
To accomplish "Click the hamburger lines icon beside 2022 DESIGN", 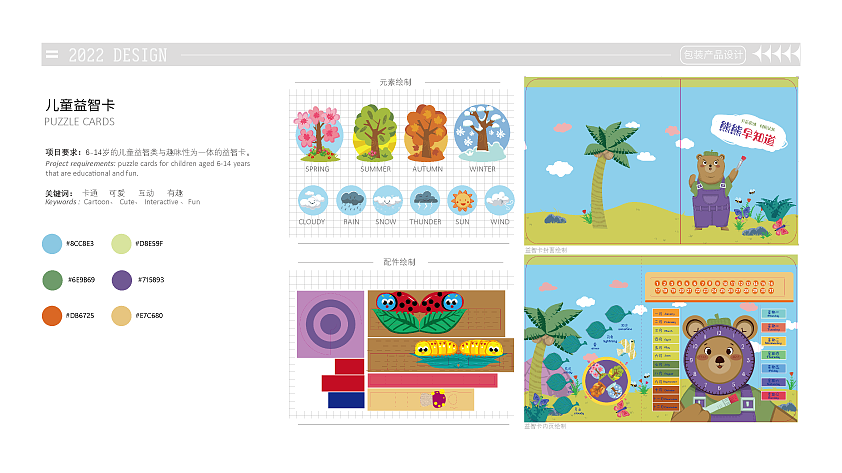I will click(52, 54).
